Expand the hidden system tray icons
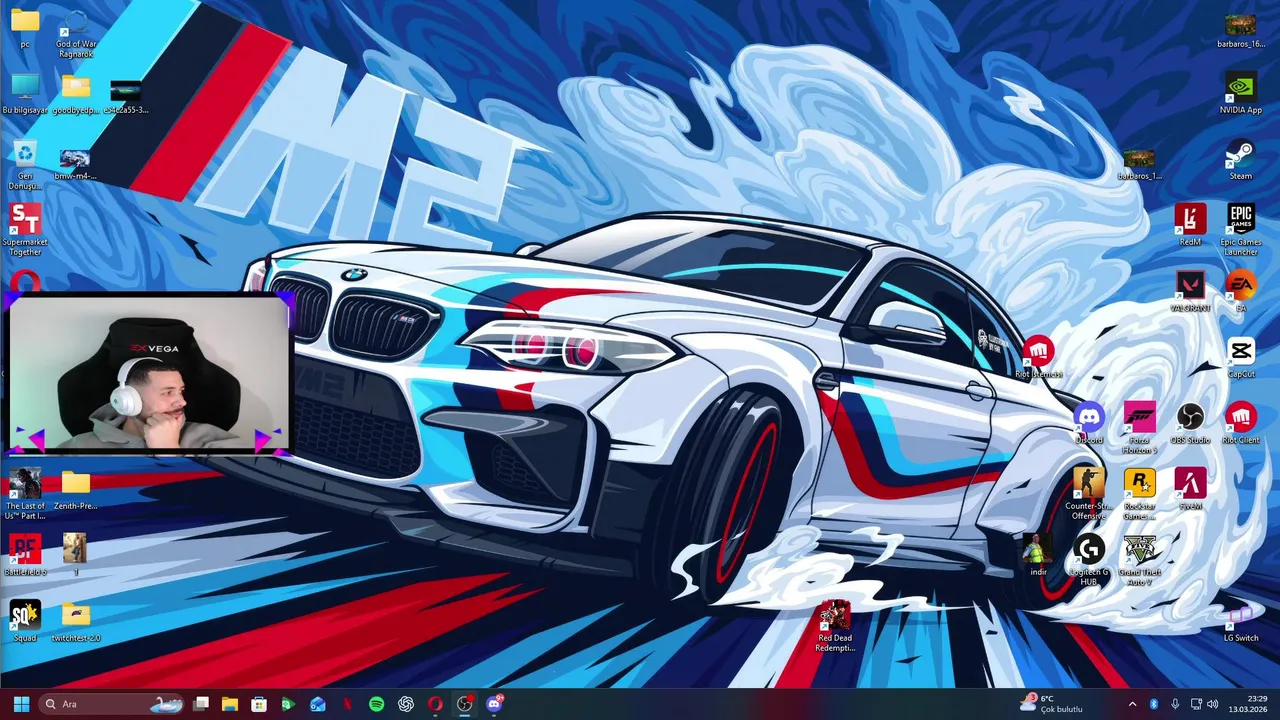 coord(1132,704)
